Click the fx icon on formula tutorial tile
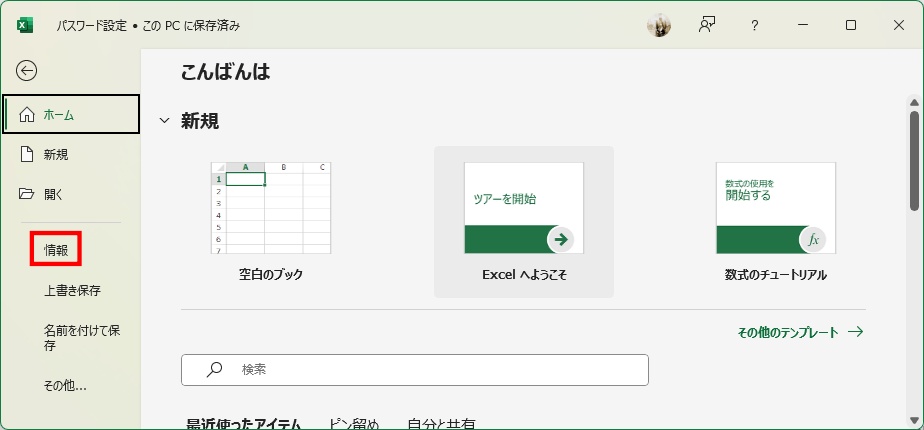This screenshot has height=430, width=924. (813, 239)
